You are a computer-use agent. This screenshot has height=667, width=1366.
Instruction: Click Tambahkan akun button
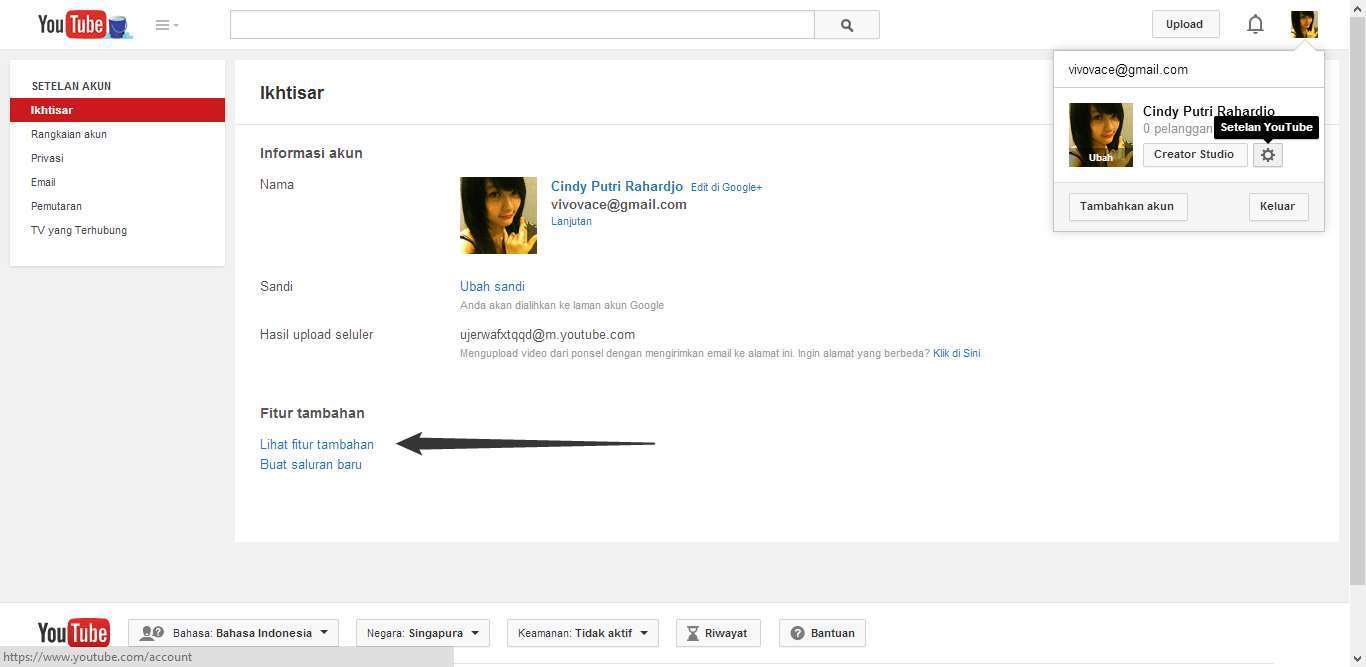tap(1127, 207)
